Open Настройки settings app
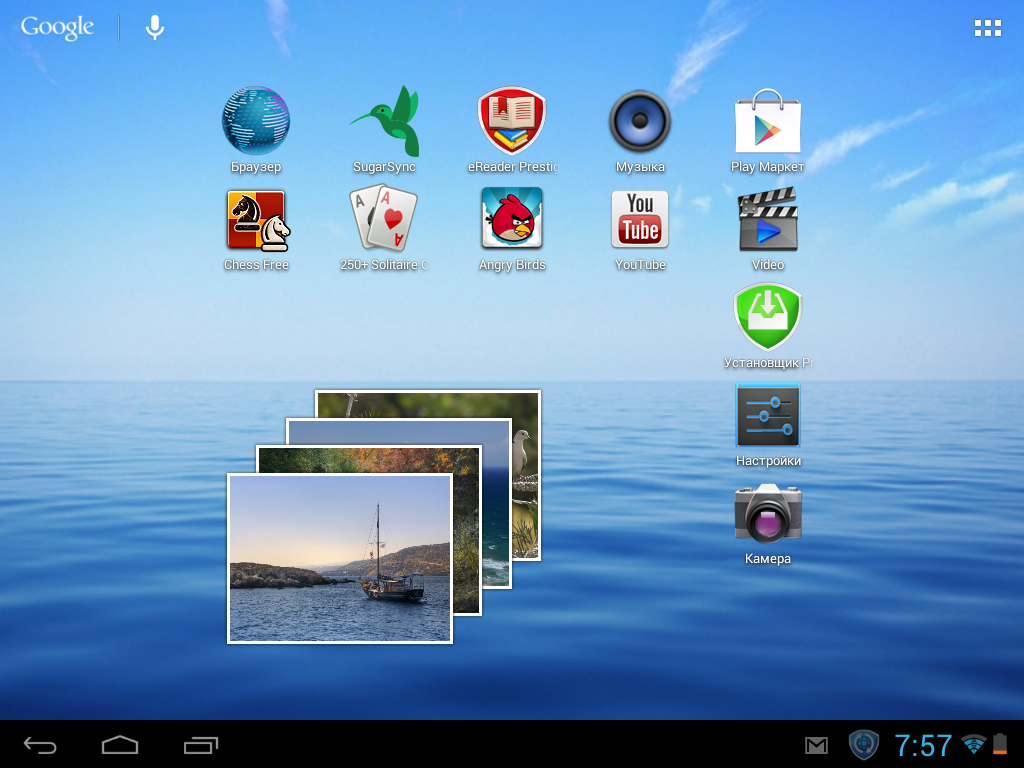The image size is (1024, 768). coord(768,415)
